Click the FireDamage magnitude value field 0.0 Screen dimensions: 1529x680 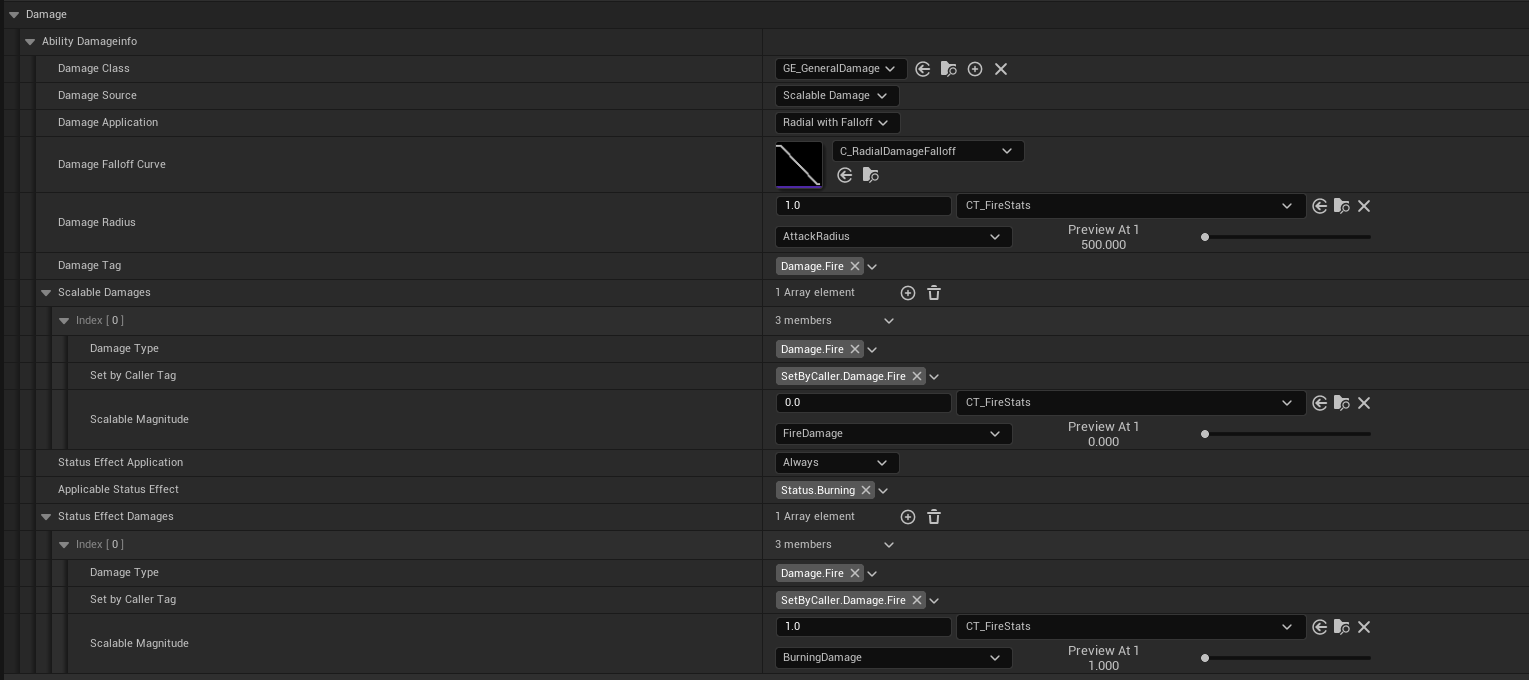[x=863, y=403]
